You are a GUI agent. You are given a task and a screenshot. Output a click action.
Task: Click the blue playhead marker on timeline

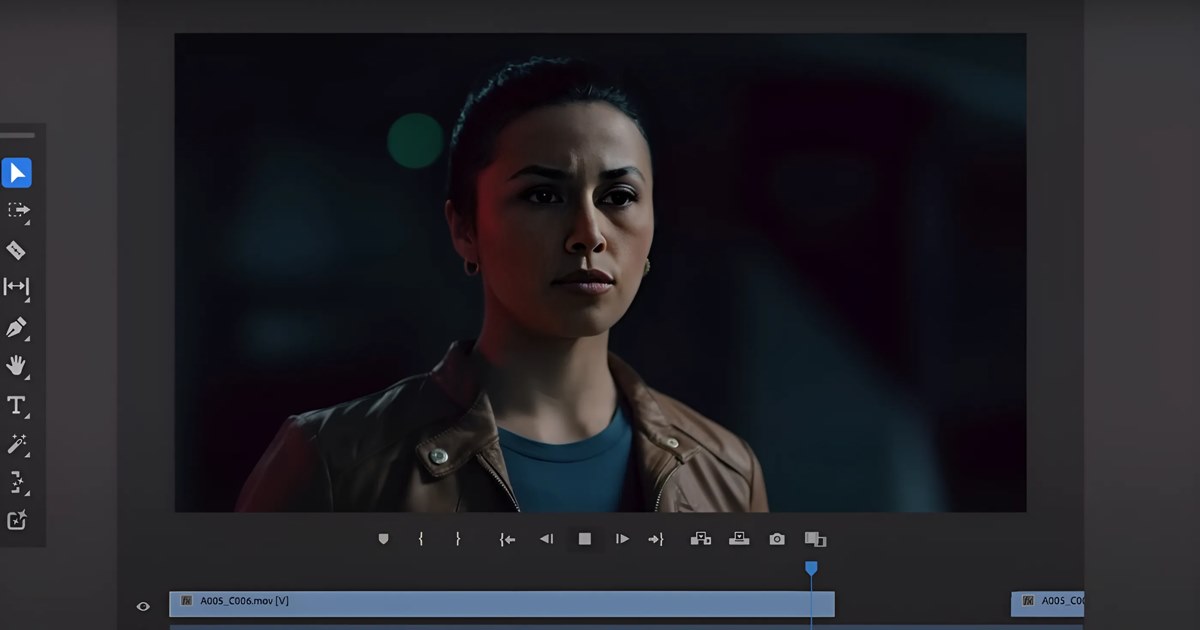(x=811, y=568)
